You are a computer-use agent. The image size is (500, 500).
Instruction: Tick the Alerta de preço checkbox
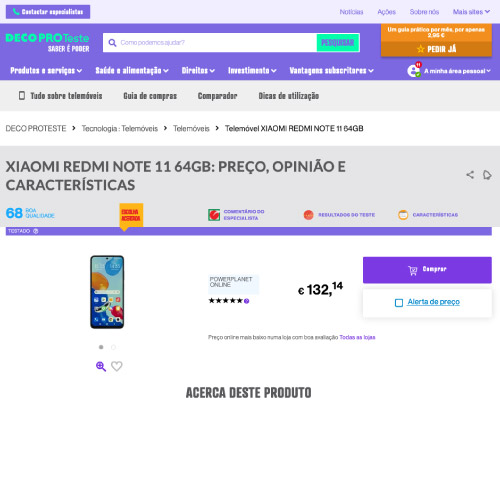tap(399, 303)
